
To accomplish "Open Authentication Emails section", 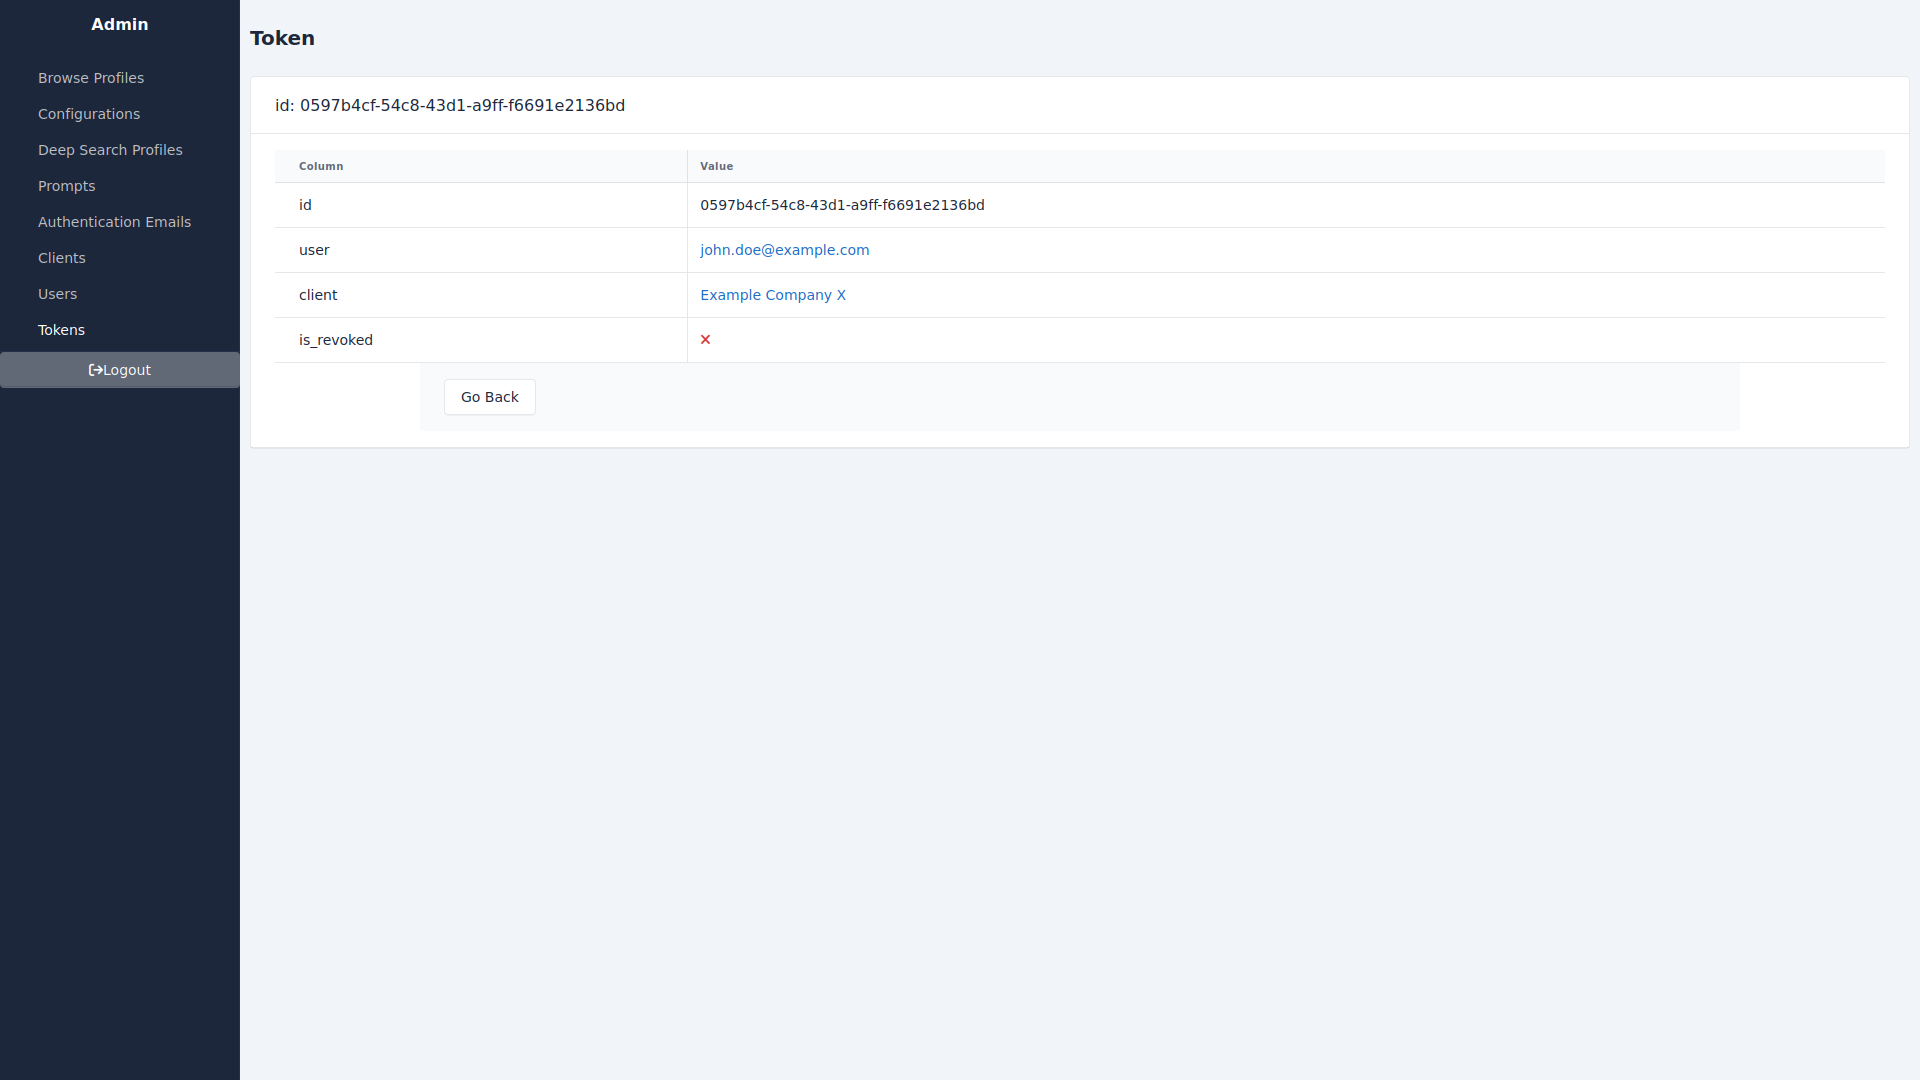I will [x=114, y=222].
